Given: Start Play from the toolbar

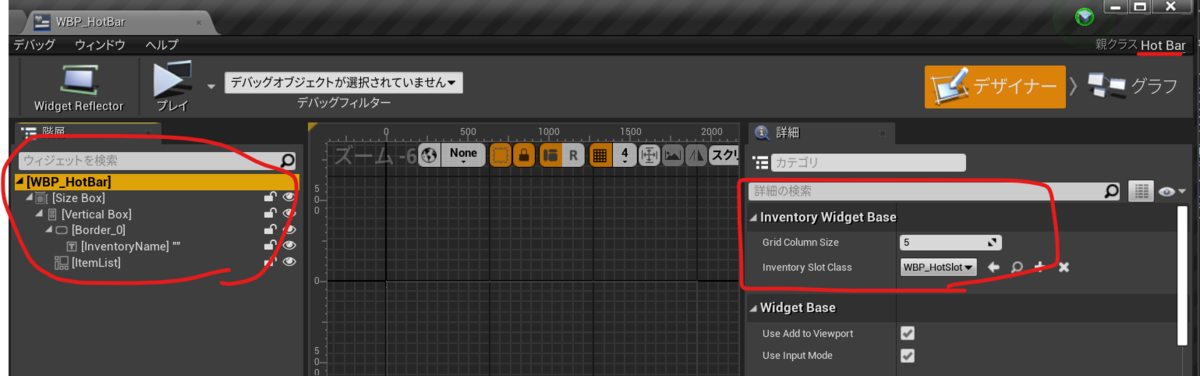Looking at the screenshot, I should tap(172, 86).
